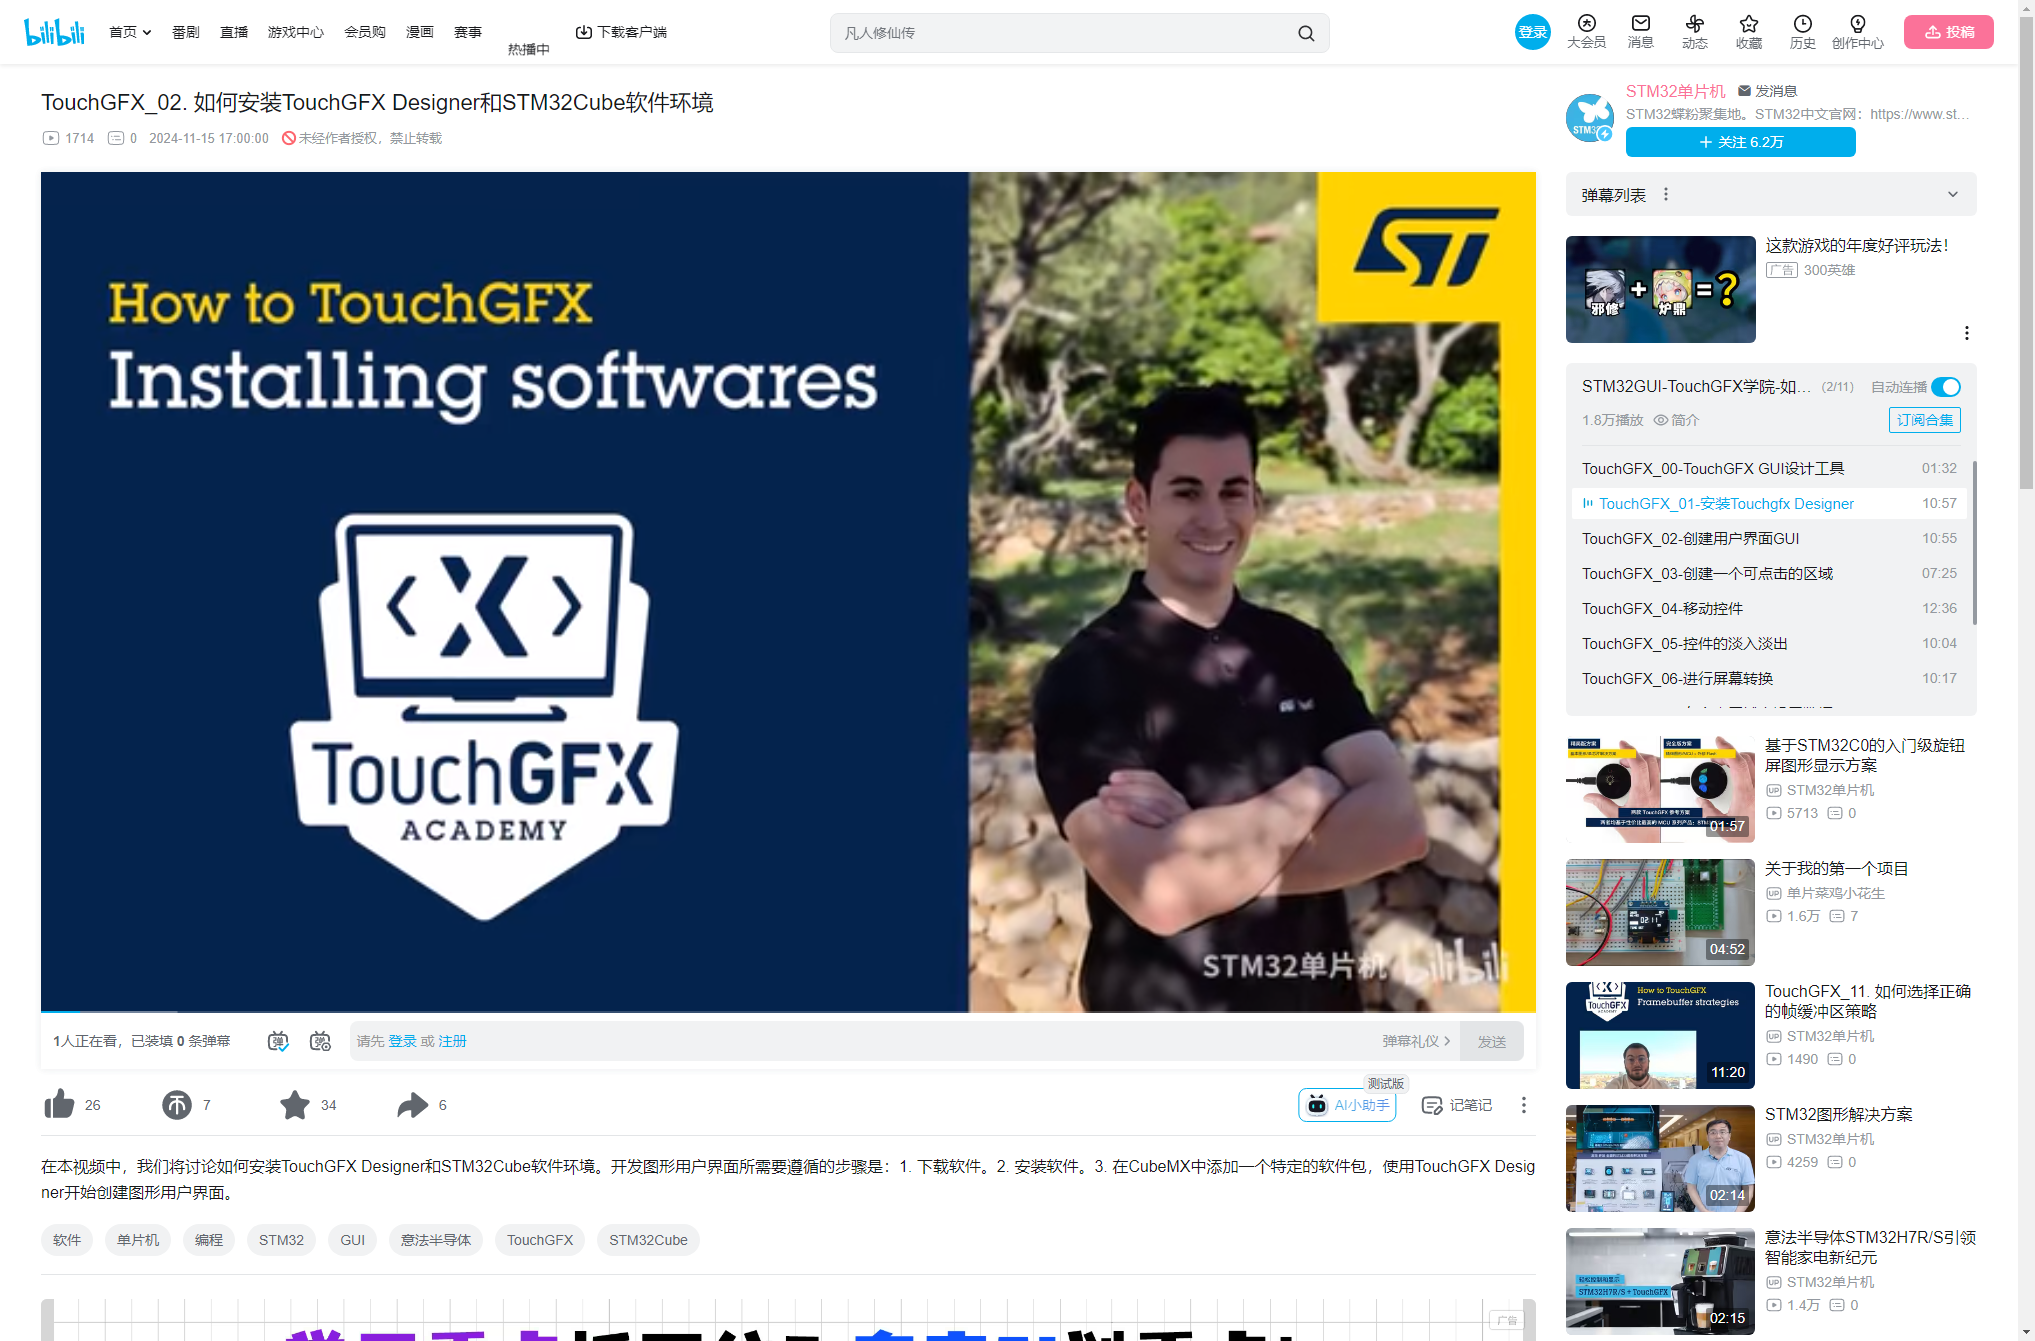Open 记笔记 note-taking tool
2035x1341 pixels.
(1457, 1105)
